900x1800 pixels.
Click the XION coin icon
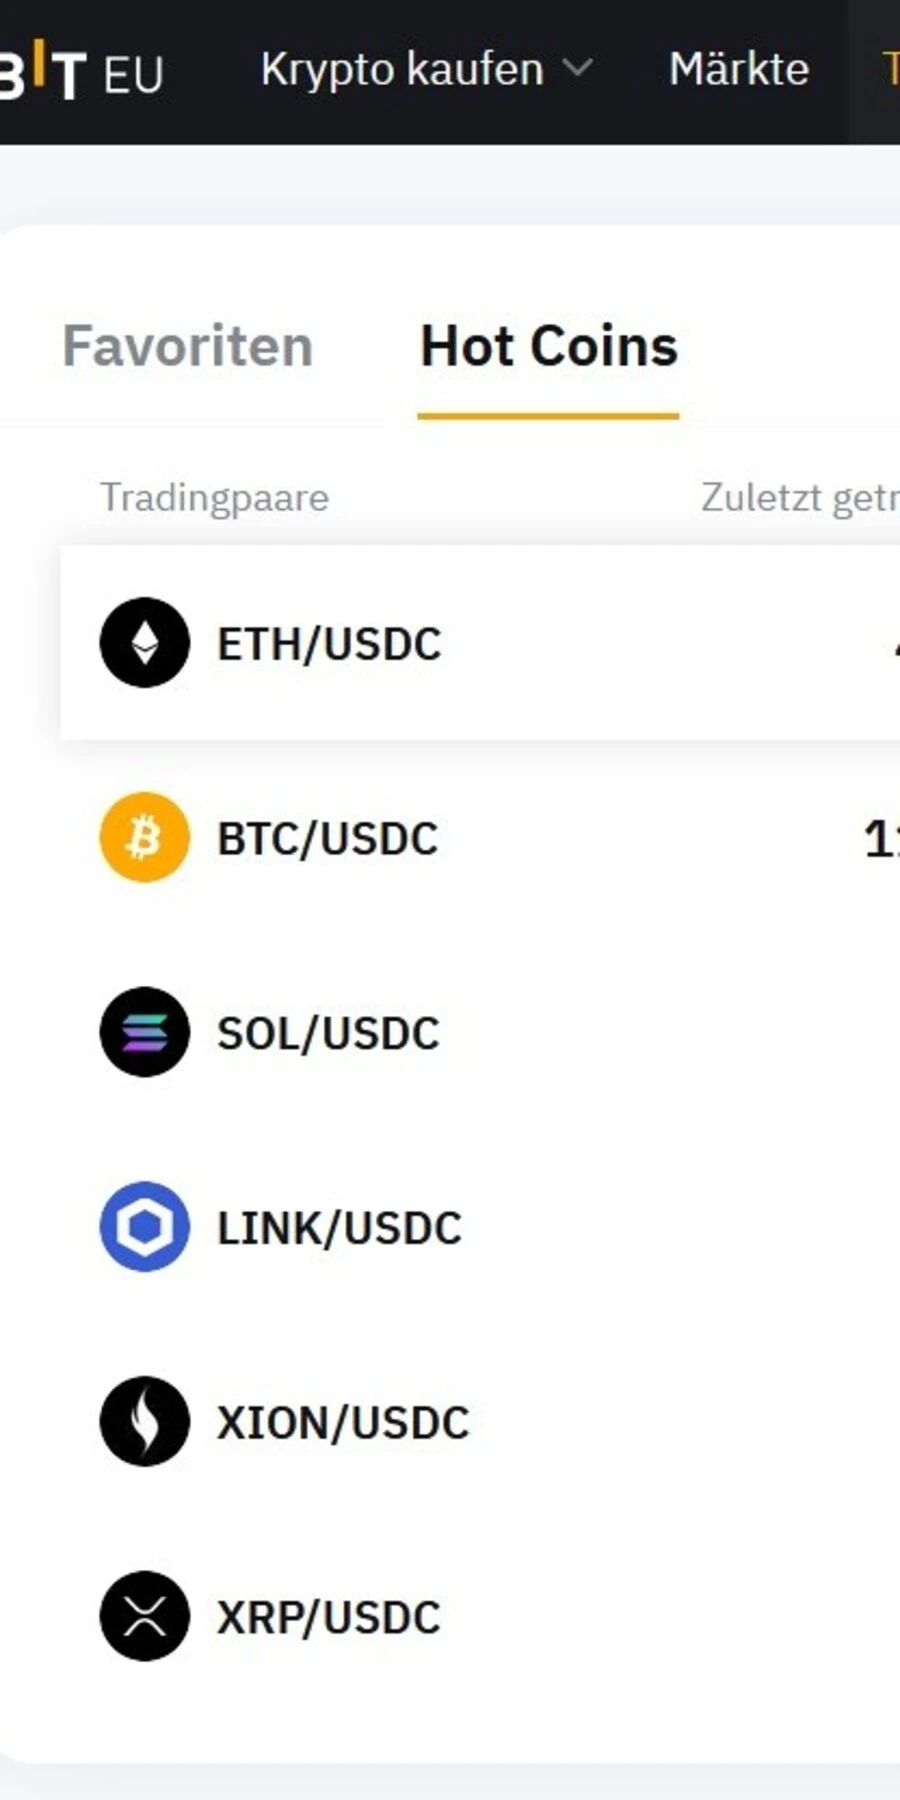(x=143, y=1421)
